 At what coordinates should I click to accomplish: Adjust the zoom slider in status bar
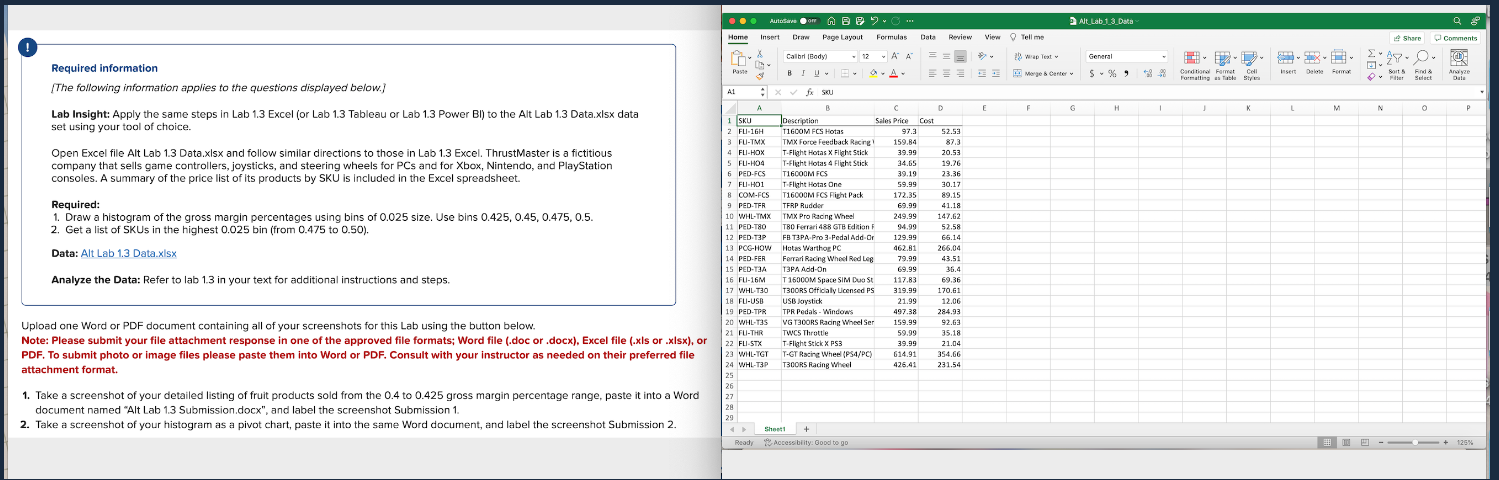1415,441
